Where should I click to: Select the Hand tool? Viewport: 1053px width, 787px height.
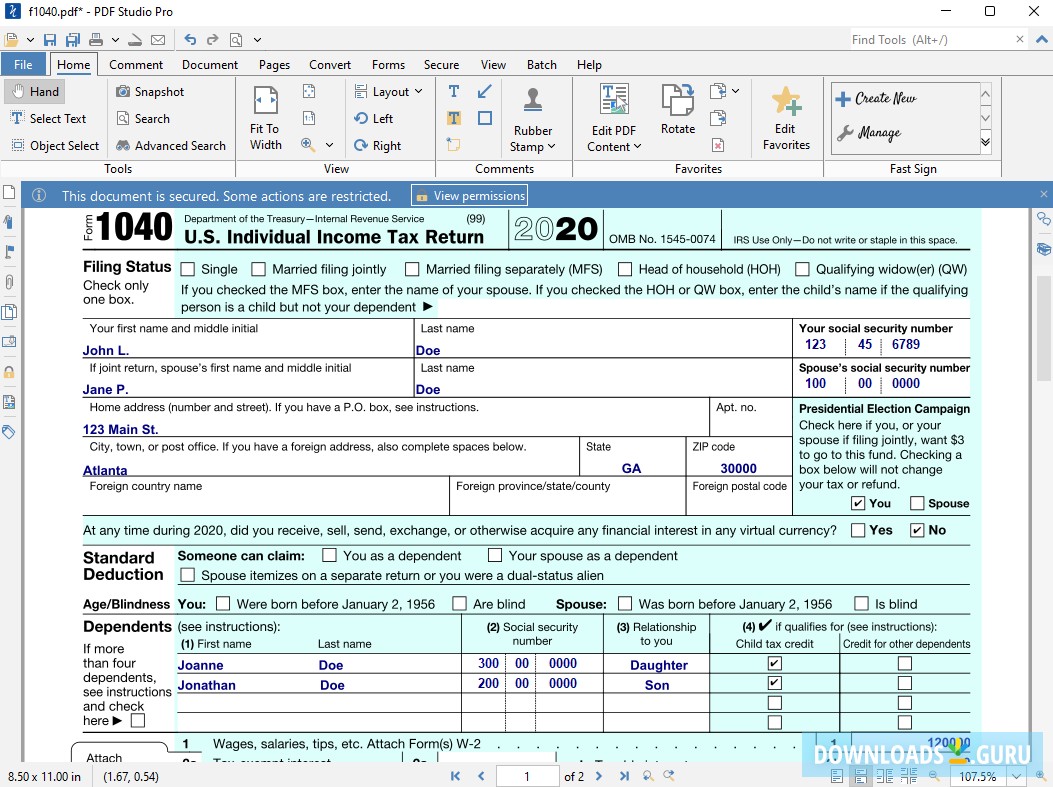coord(36,91)
